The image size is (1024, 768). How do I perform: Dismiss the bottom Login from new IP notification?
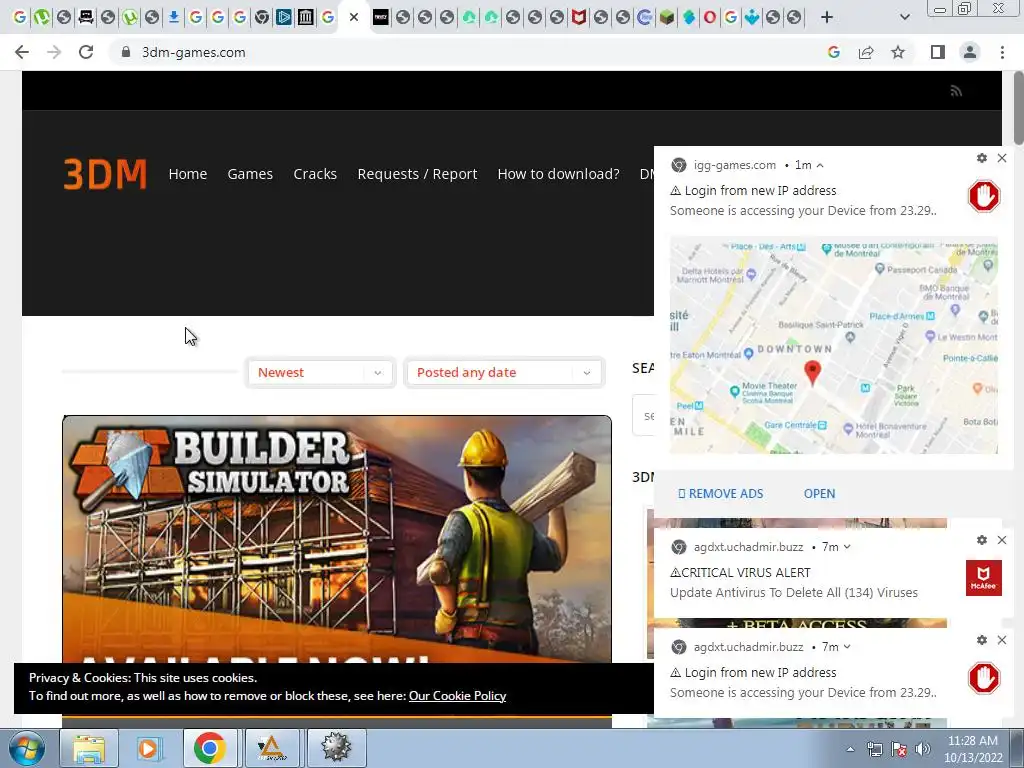[1002, 640]
